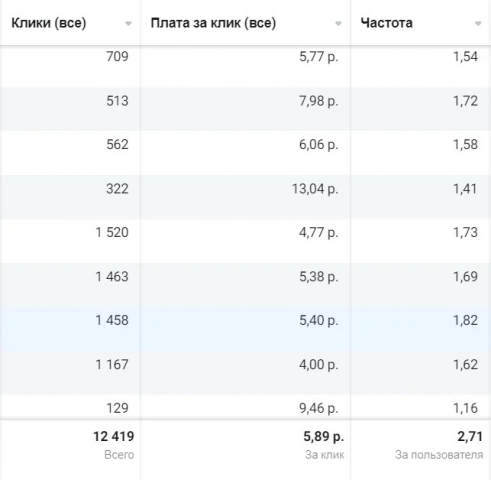Screen dimensions: 491x480
Task: Open dropdown arrow next to Плата за клик (все)
Action: [x=338, y=24]
